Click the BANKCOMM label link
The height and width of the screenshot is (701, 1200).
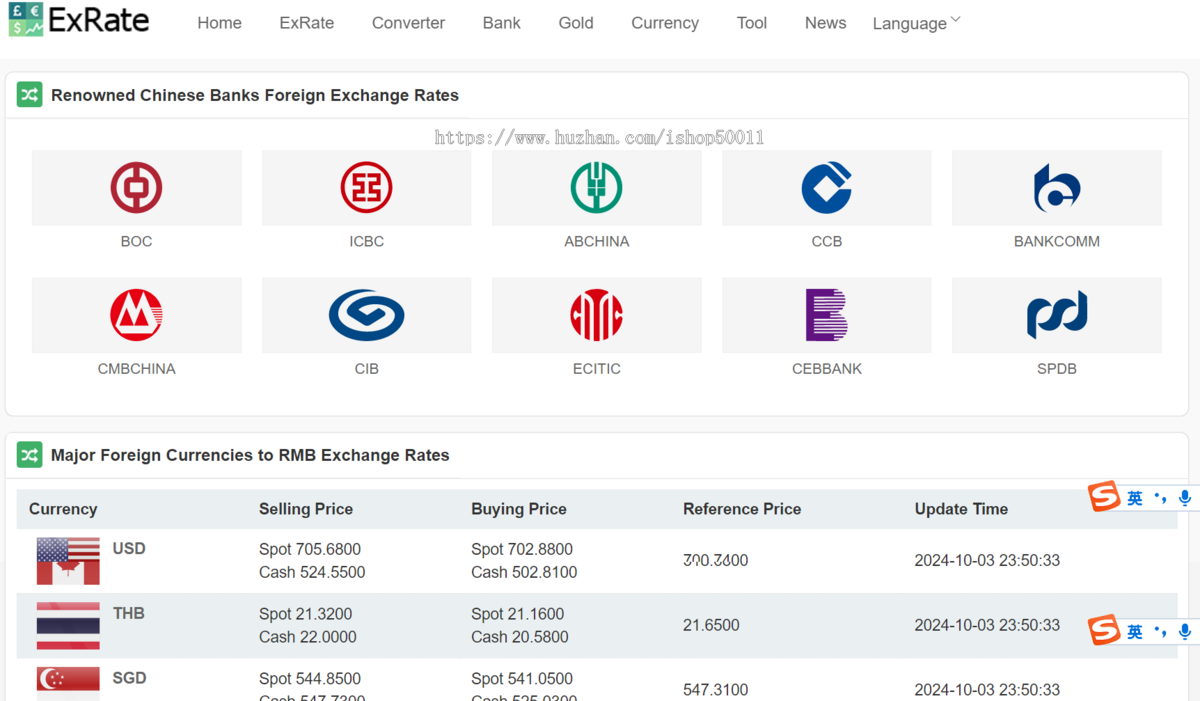click(x=1057, y=241)
